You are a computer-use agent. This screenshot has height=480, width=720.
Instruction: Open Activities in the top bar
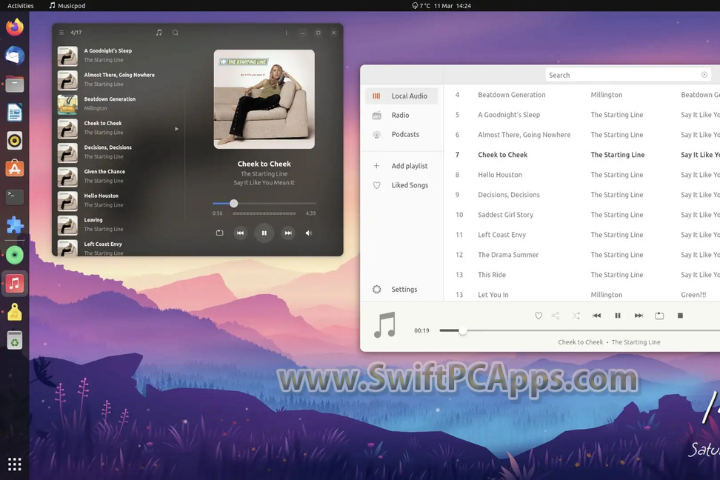pos(21,6)
